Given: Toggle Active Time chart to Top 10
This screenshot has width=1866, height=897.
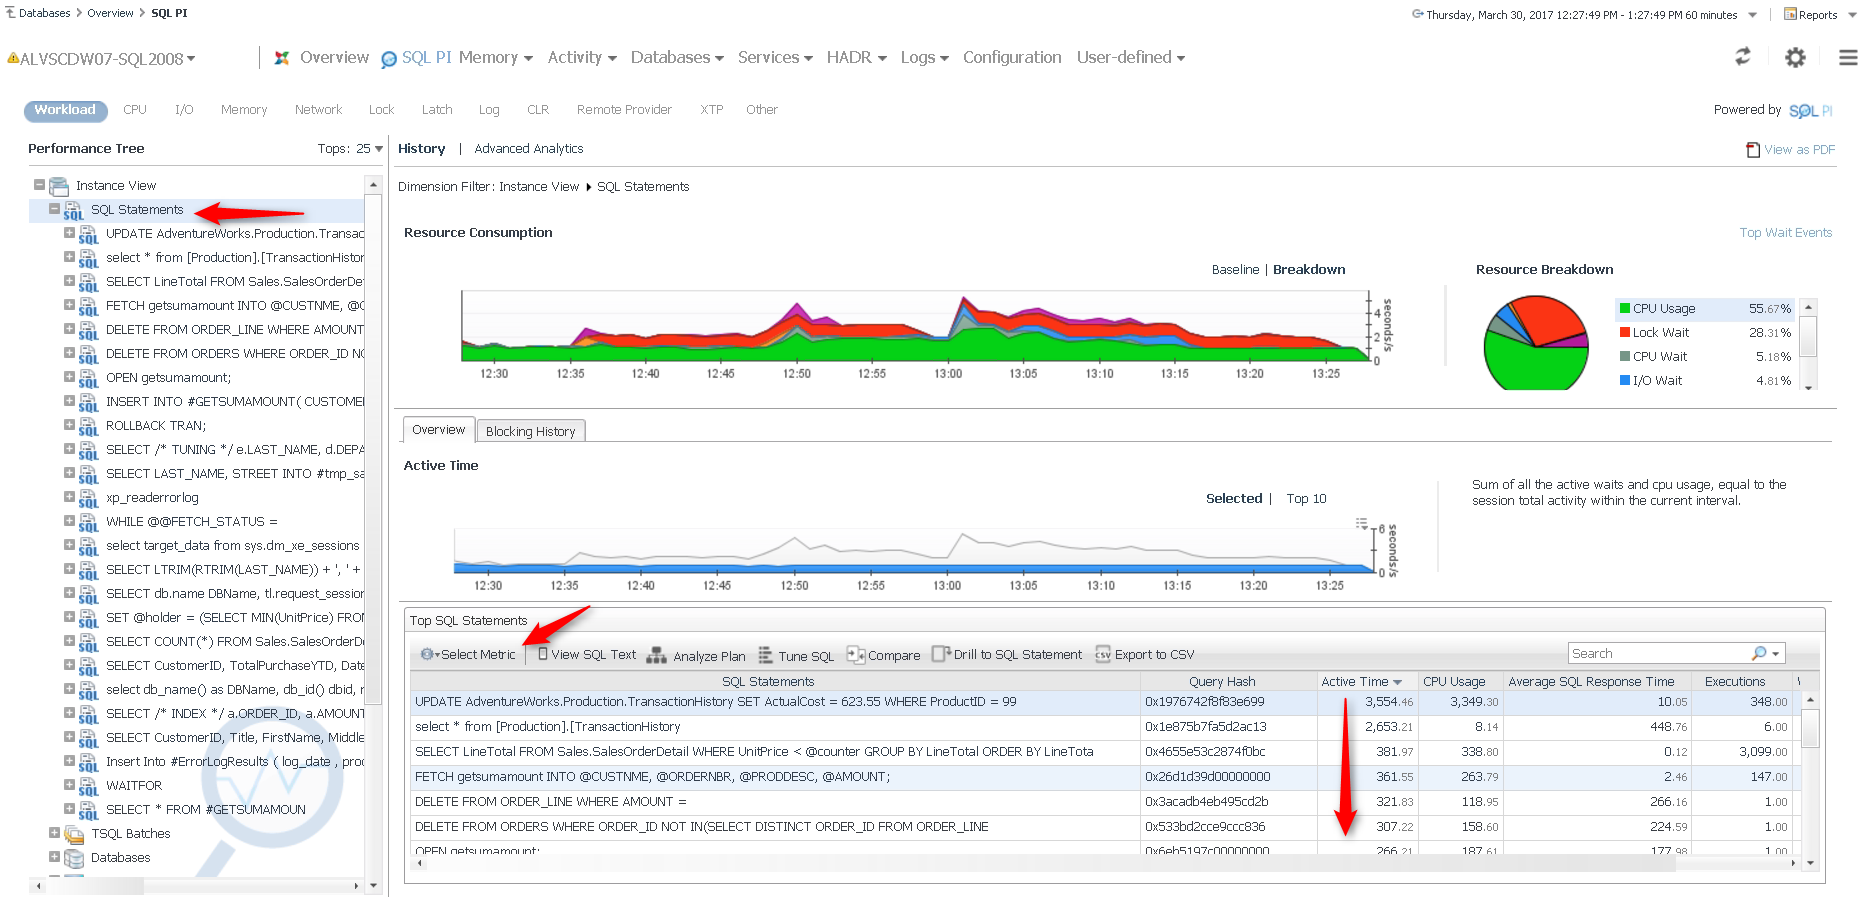Looking at the screenshot, I should pyautogui.click(x=1306, y=499).
